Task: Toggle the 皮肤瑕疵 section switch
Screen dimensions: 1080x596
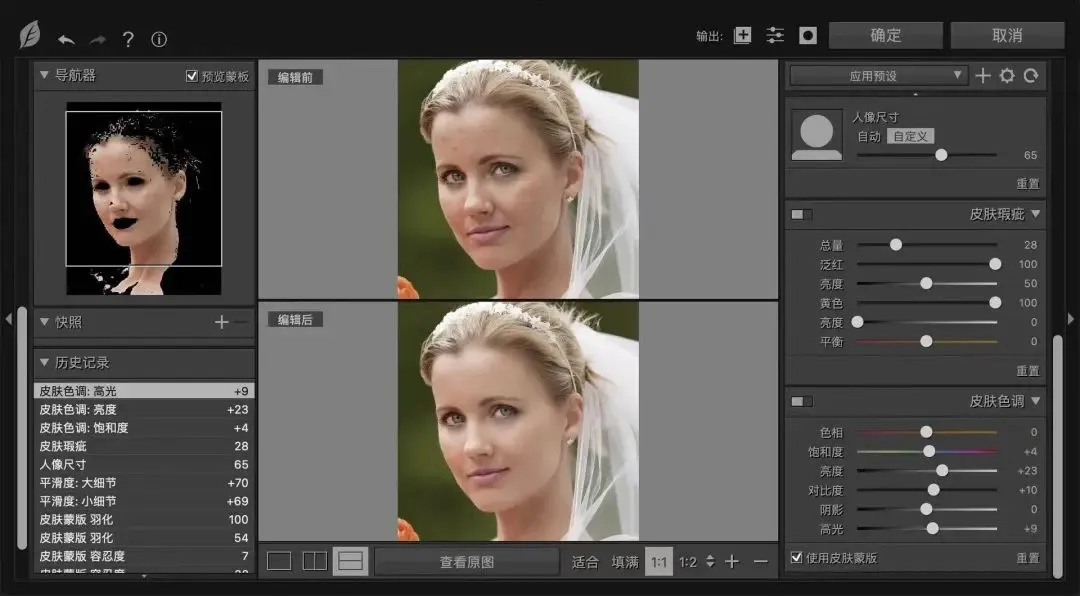Action: (x=801, y=214)
